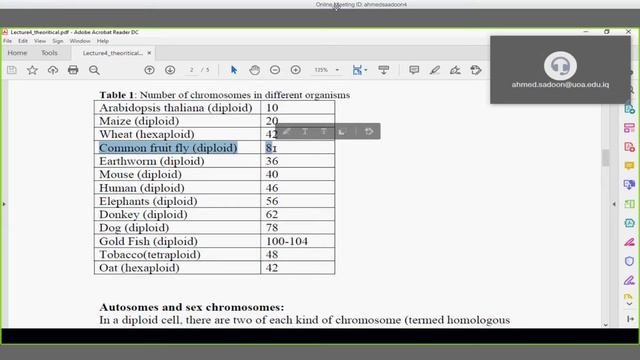Click the rightmost icon in the popup toolbar
Viewport: 640px width, 360px height.
(x=369, y=131)
